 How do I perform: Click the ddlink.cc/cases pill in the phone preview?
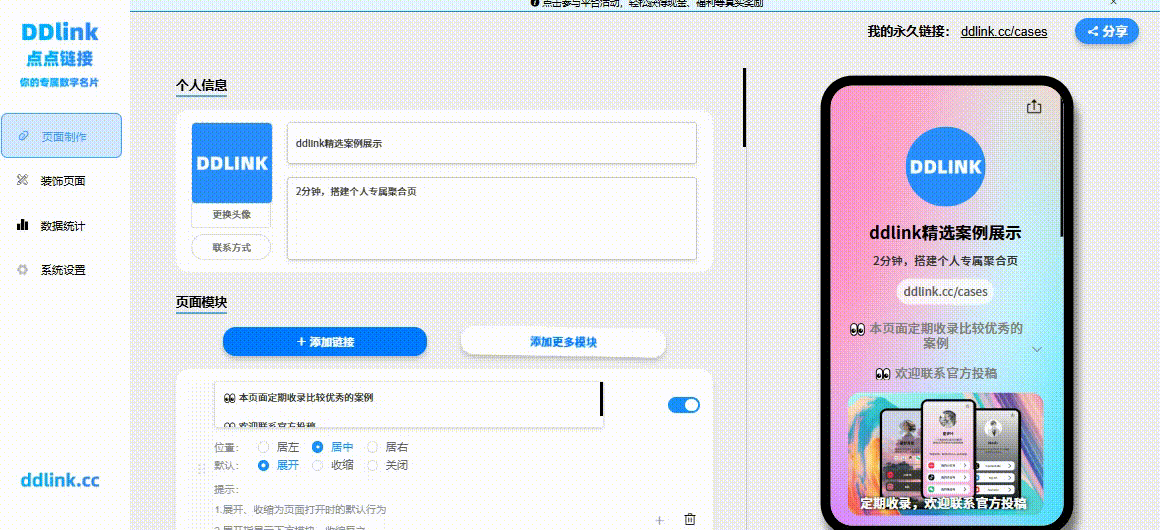(945, 292)
